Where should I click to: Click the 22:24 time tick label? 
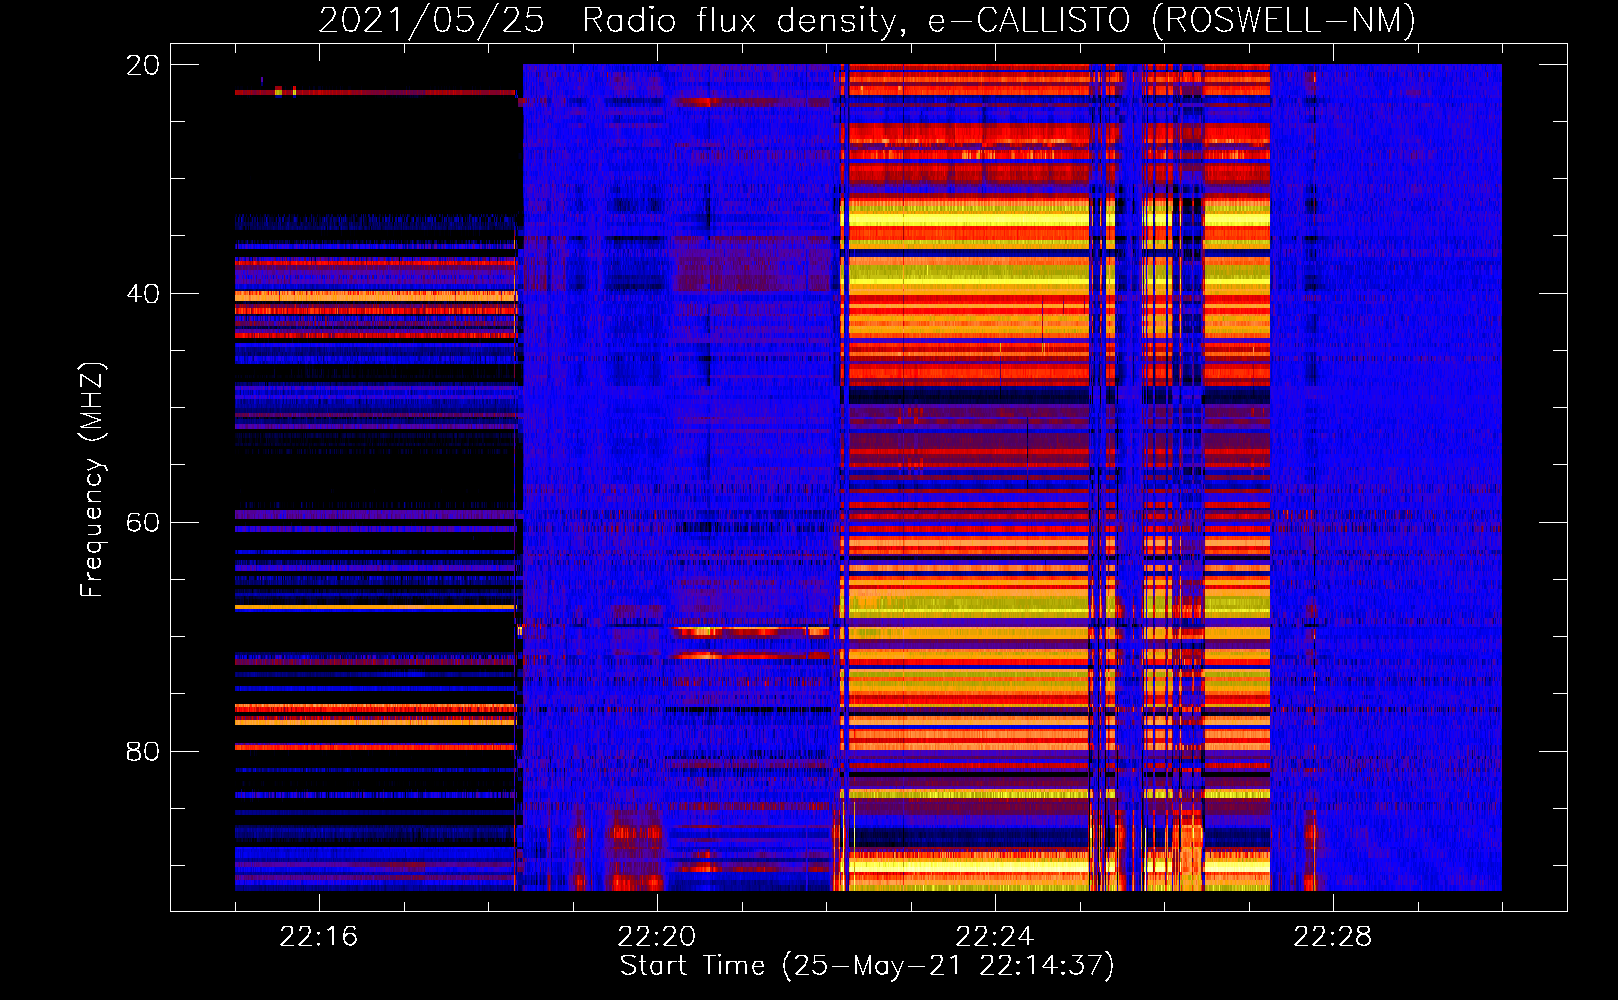[x=995, y=937]
